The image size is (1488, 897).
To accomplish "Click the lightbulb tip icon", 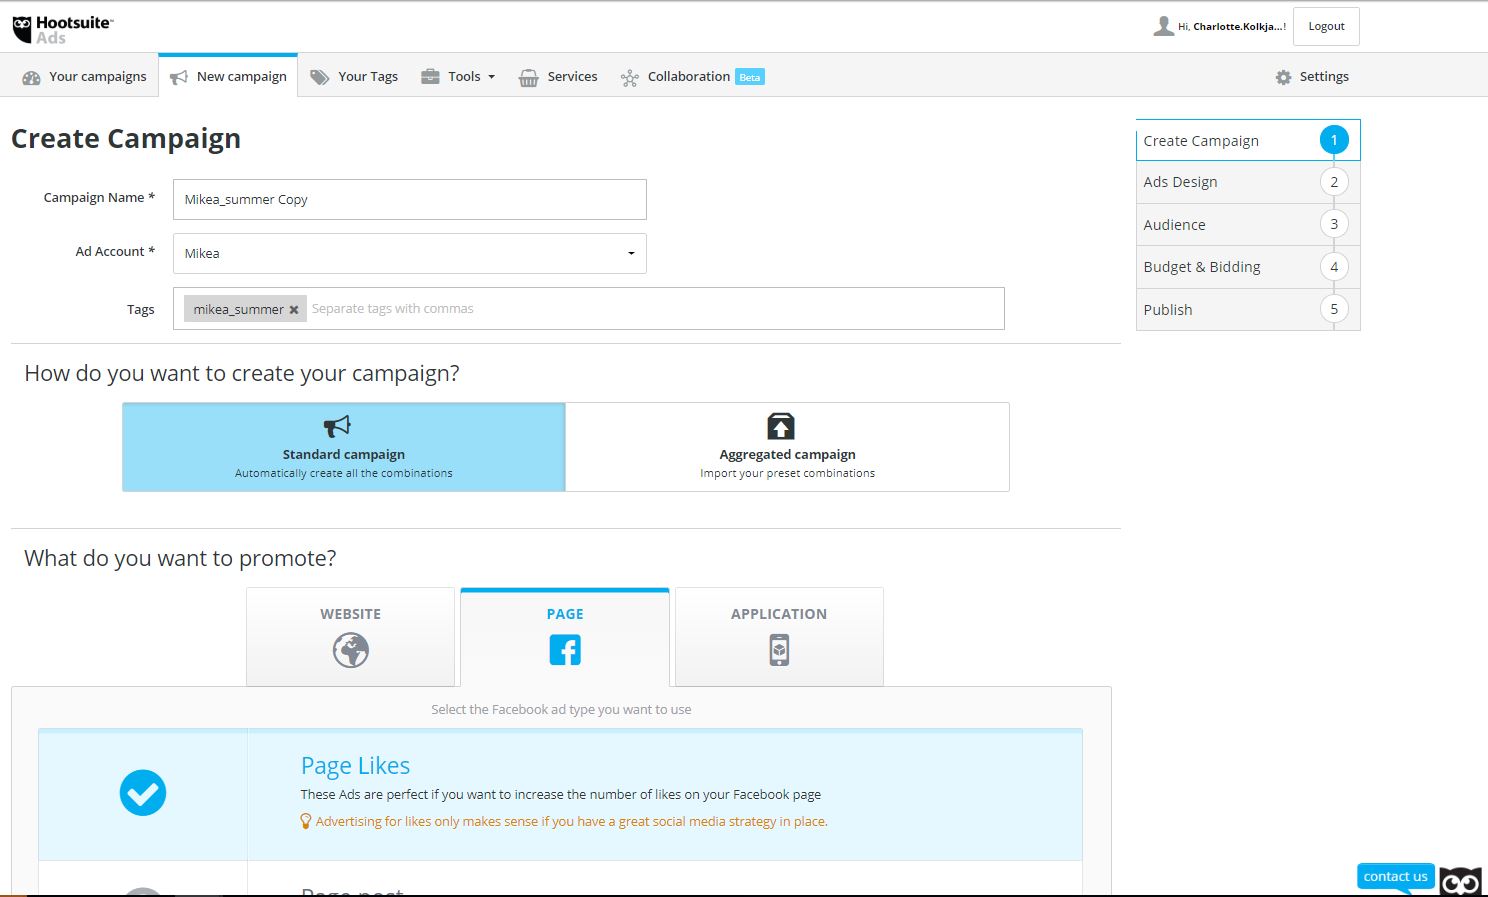I will 306,821.
